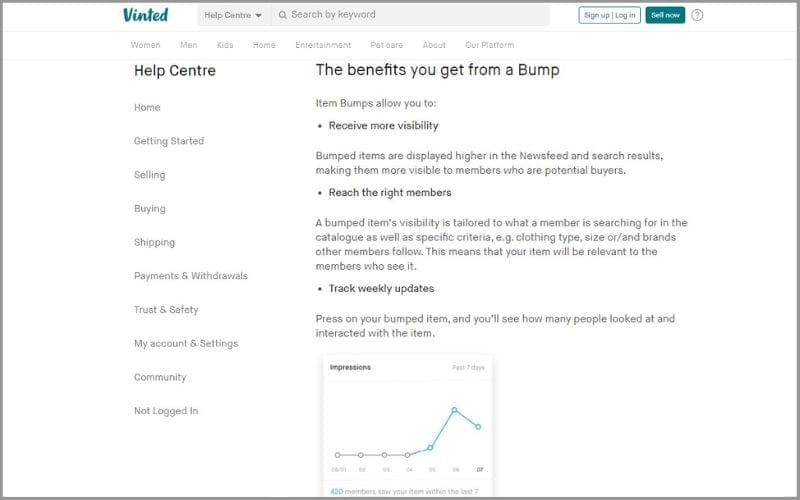800x500 pixels.
Task: Click the Sign up | Log in button
Action: 609,15
